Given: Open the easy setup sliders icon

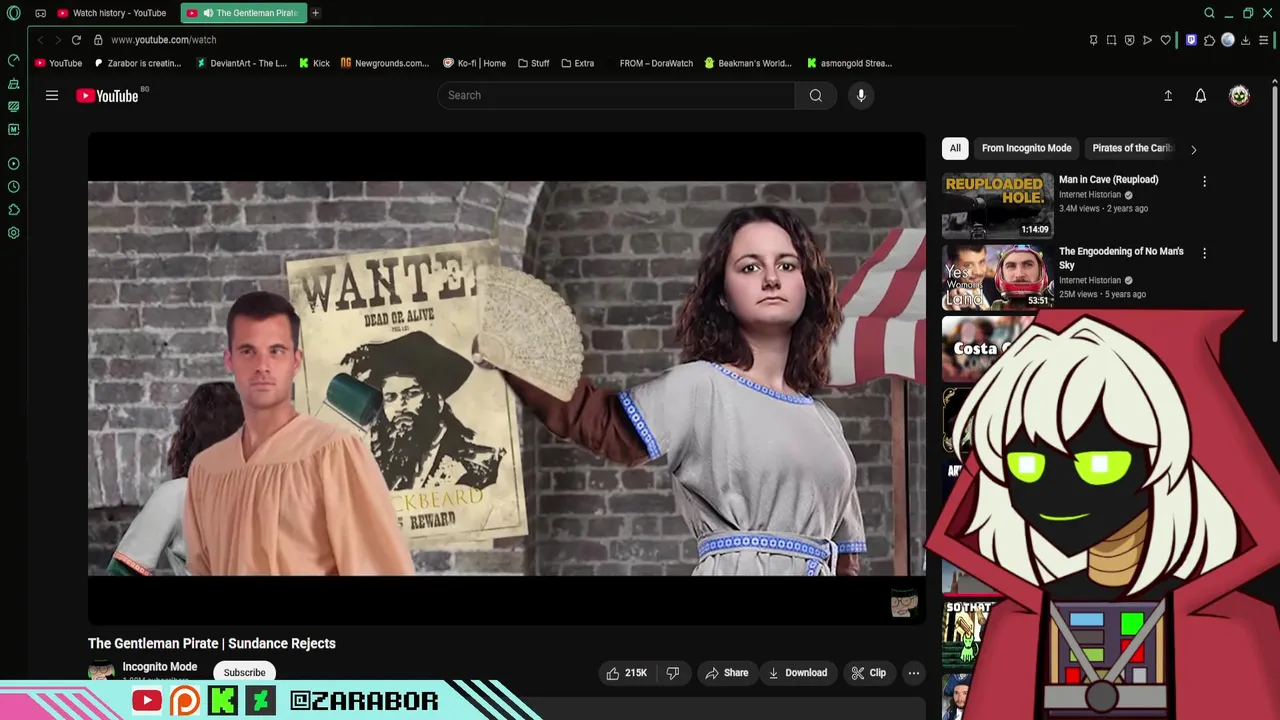Looking at the screenshot, I should (1264, 40).
